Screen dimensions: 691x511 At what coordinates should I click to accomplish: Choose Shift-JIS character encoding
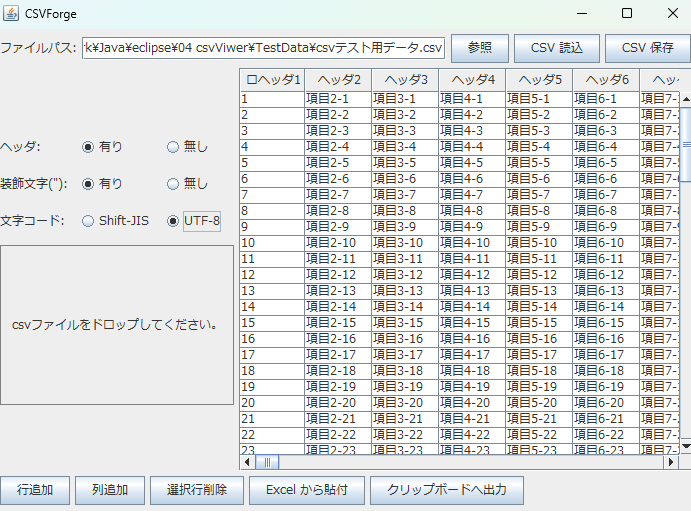pos(88,221)
